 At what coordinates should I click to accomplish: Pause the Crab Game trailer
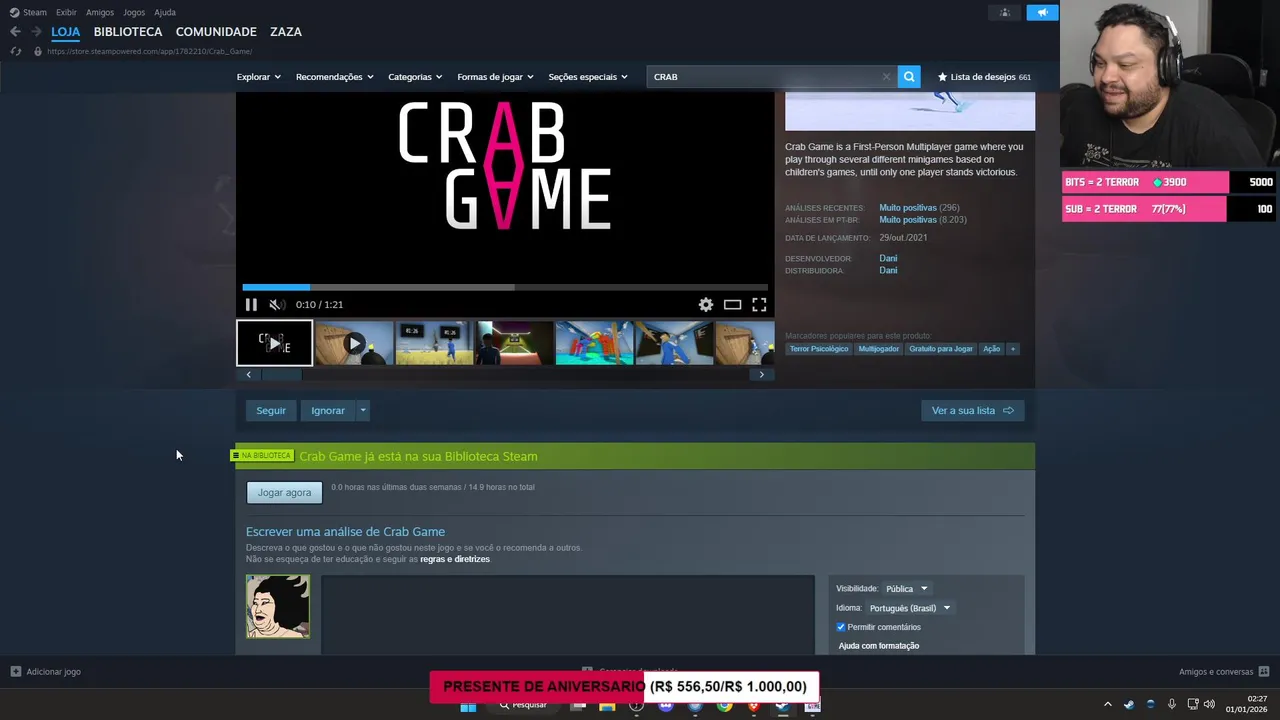pos(251,305)
